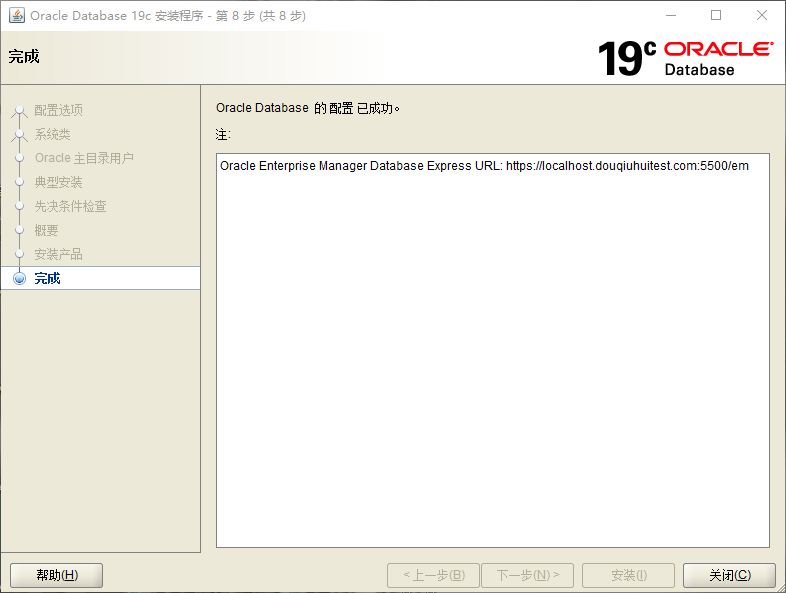
Task: Minimize the Oracle installer window
Action: [x=671, y=16]
